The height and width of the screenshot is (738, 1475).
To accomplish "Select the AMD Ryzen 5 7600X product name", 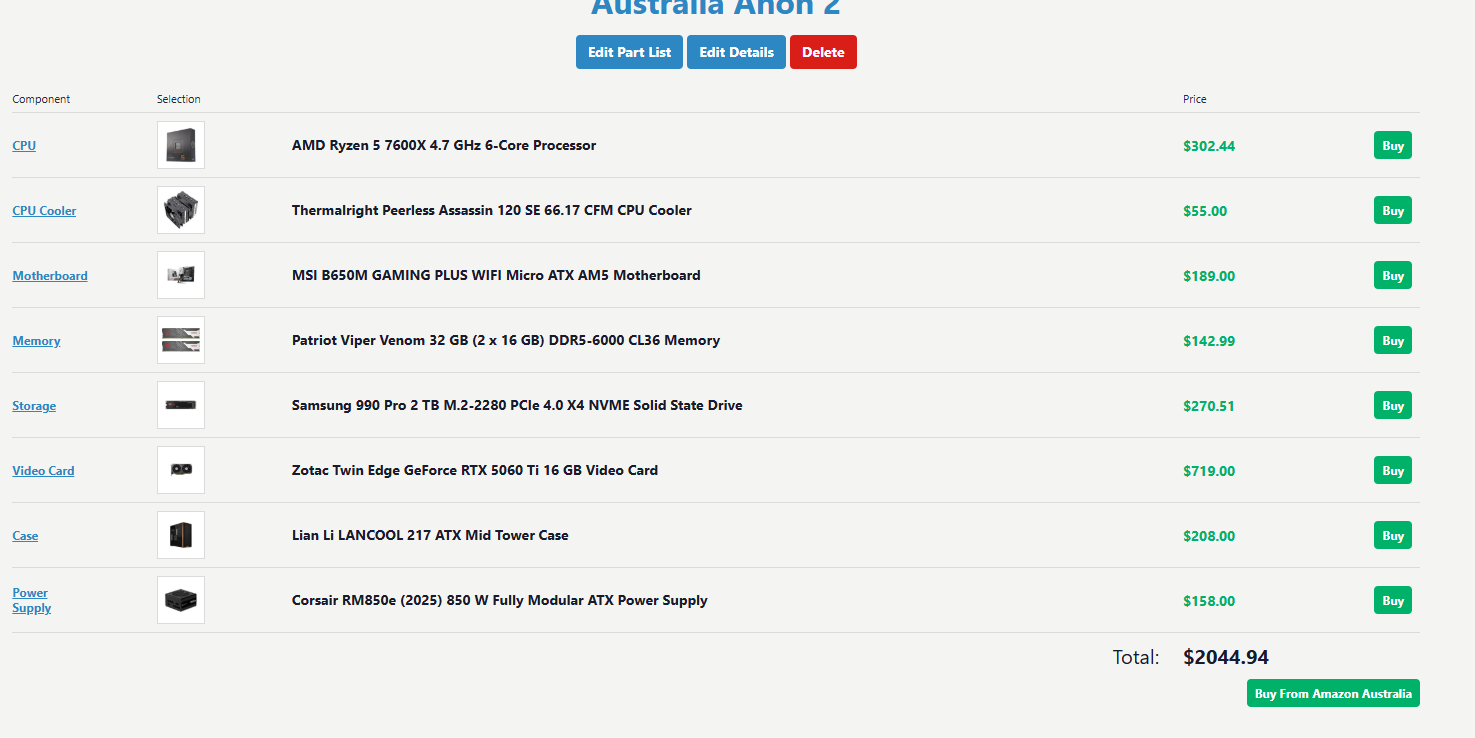I will 444,145.
